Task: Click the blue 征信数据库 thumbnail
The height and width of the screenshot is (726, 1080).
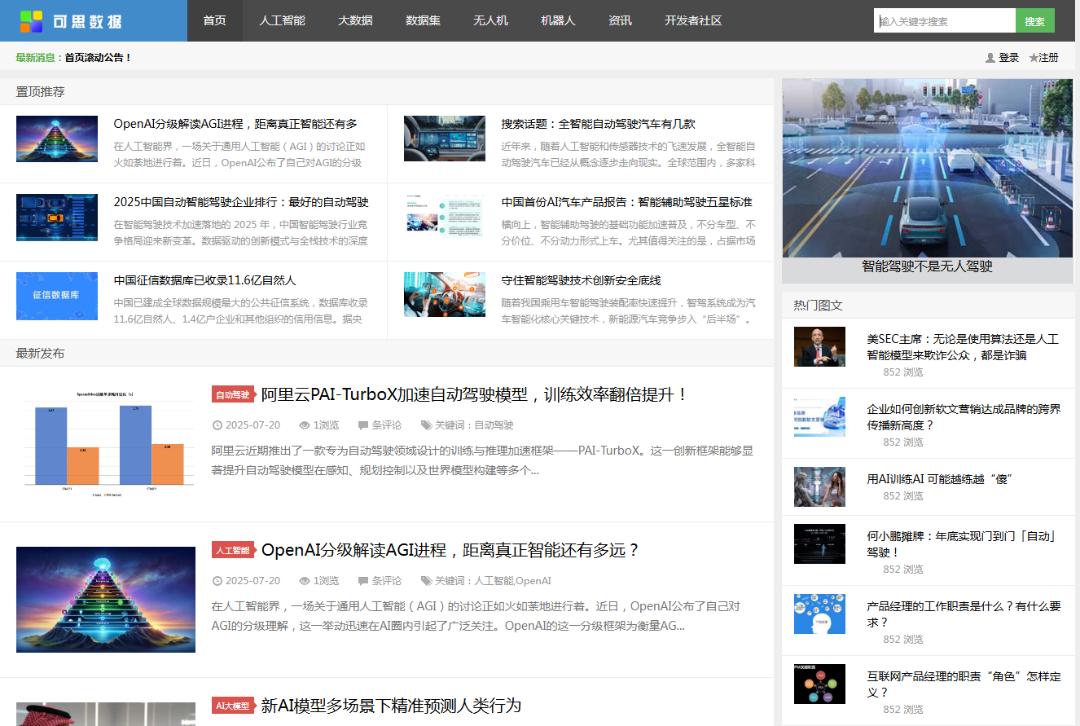Action: pos(56,295)
